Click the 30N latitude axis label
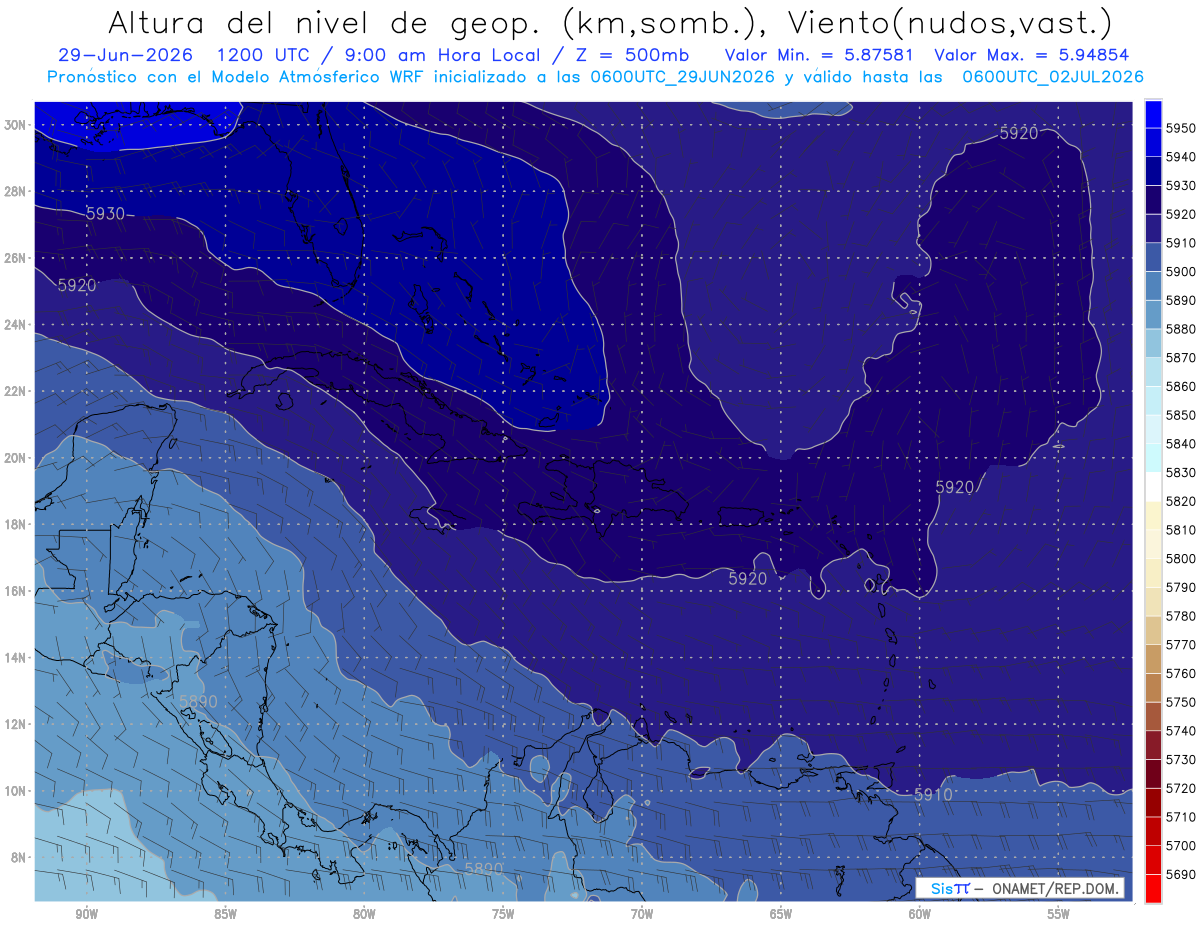Image resolution: width=1200 pixels, height=927 pixels. click(x=15, y=125)
